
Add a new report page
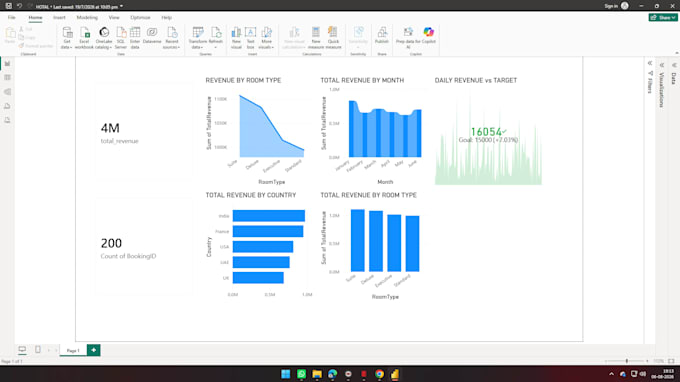pos(94,350)
